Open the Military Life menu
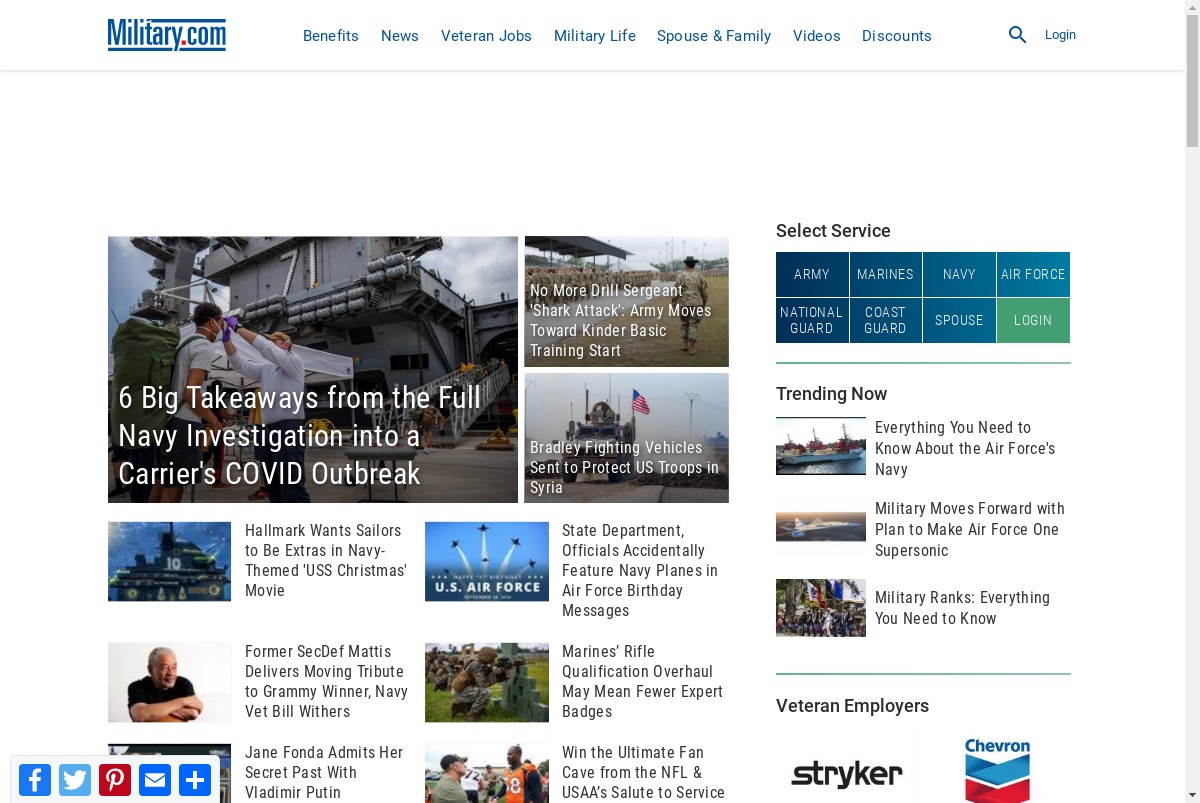The width and height of the screenshot is (1200, 803). (595, 36)
